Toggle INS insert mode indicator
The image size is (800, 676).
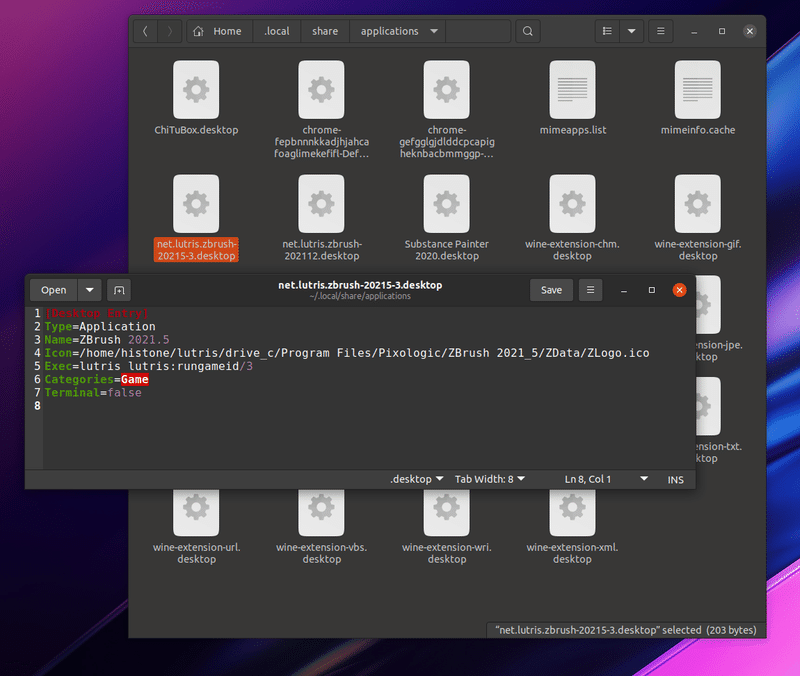click(676, 480)
